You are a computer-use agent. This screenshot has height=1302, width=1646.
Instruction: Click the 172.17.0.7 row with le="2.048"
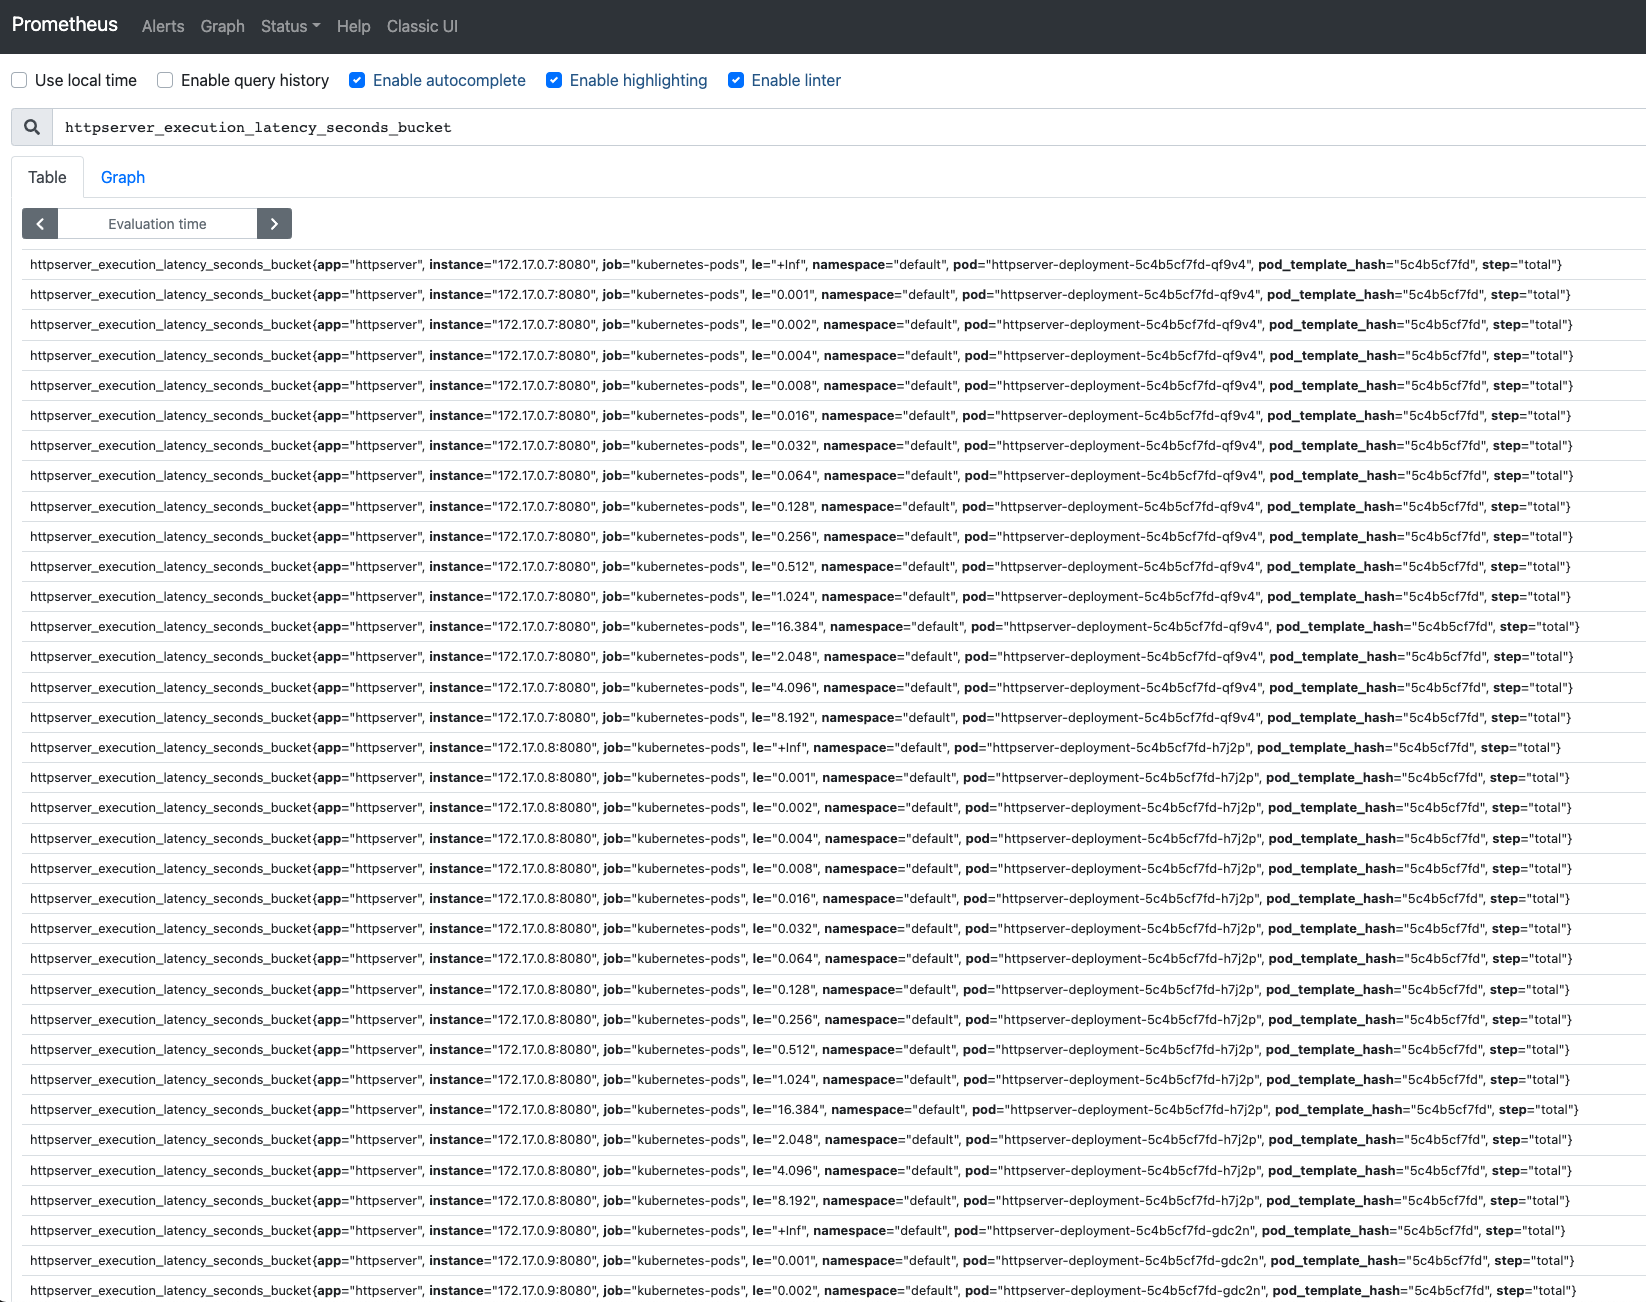[834, 657]
